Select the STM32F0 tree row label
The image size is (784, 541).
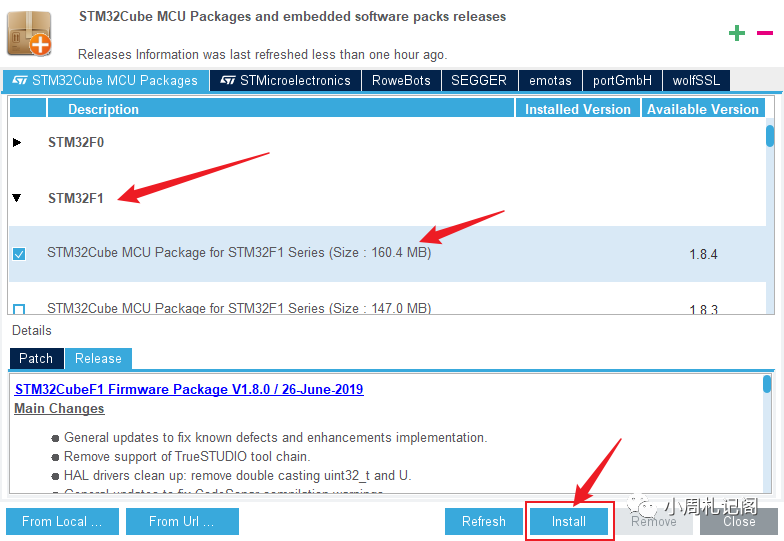point(76,142)
